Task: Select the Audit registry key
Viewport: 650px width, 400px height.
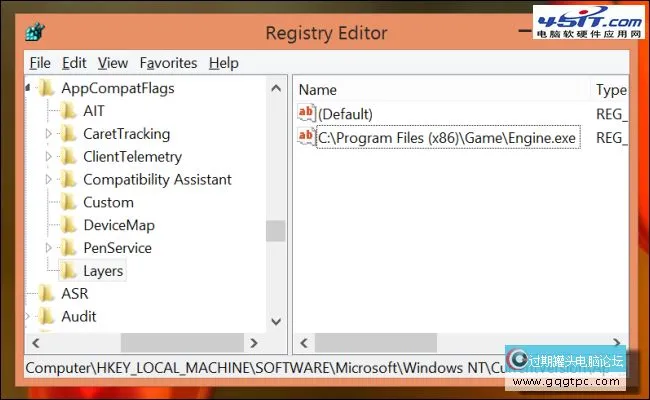Action: coord(78,317)
